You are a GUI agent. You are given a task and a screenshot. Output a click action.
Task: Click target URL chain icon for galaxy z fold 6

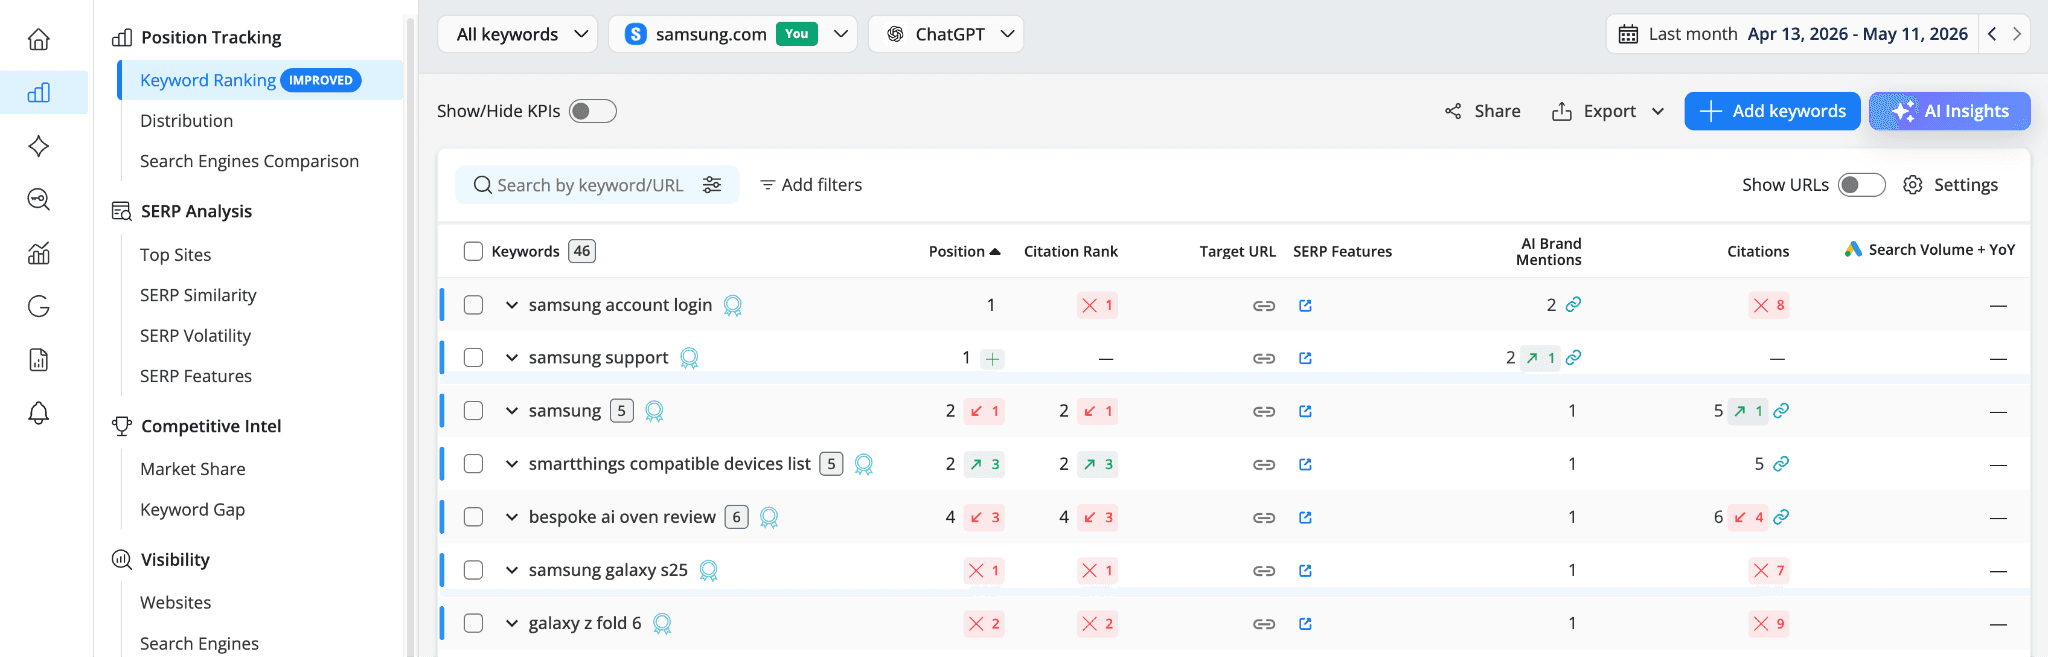point(1264,624)
